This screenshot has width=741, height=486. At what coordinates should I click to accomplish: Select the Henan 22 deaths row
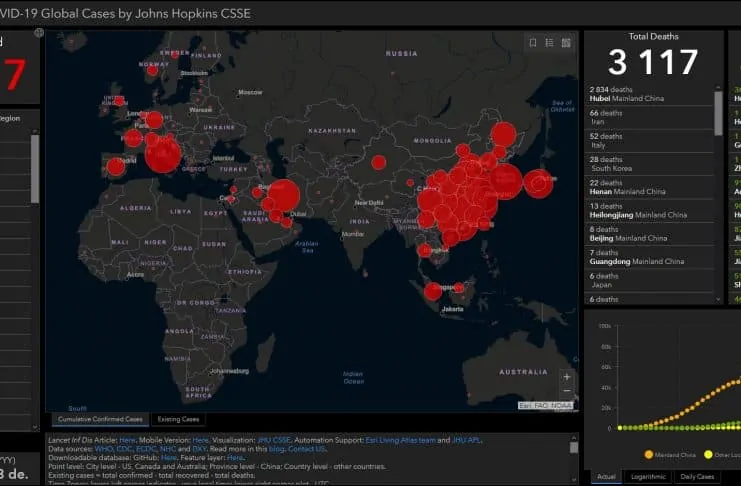[x=650, y=187]
